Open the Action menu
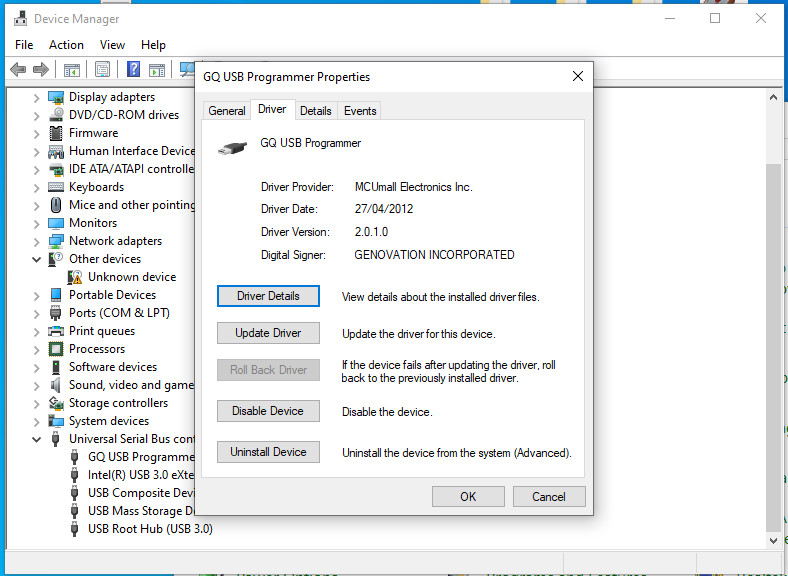The height and width of the screenshot is (576, 788). pos(66,45)
